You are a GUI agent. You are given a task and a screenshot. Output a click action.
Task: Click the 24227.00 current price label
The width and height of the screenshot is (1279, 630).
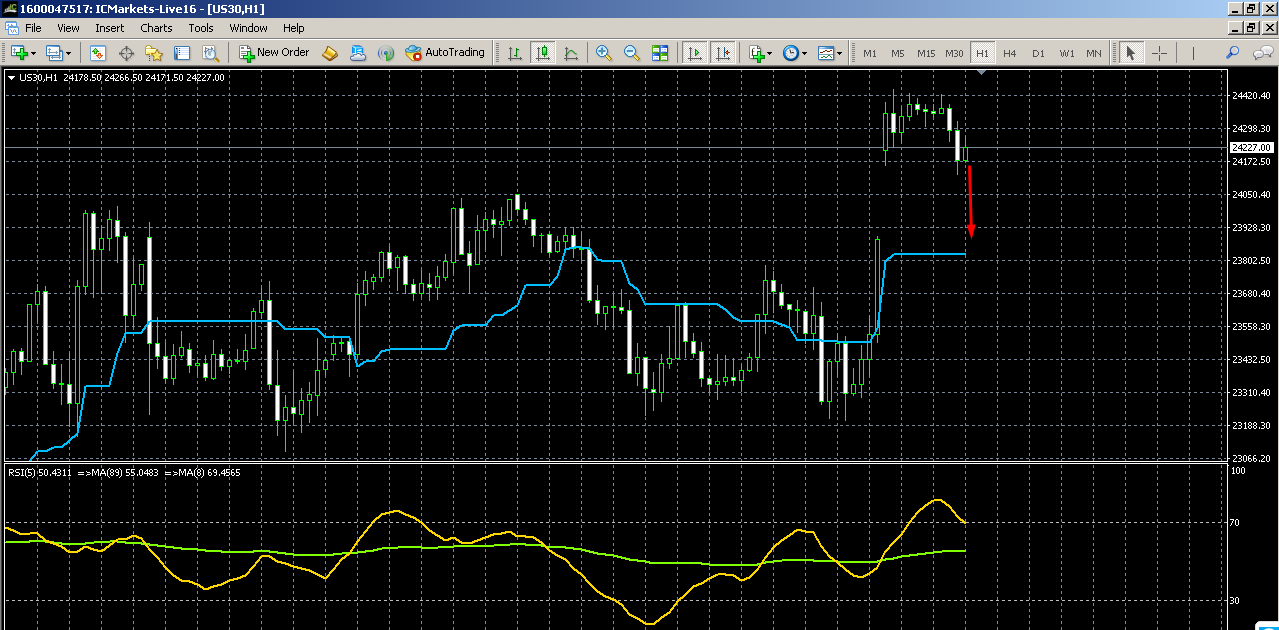pos(1251,147)
